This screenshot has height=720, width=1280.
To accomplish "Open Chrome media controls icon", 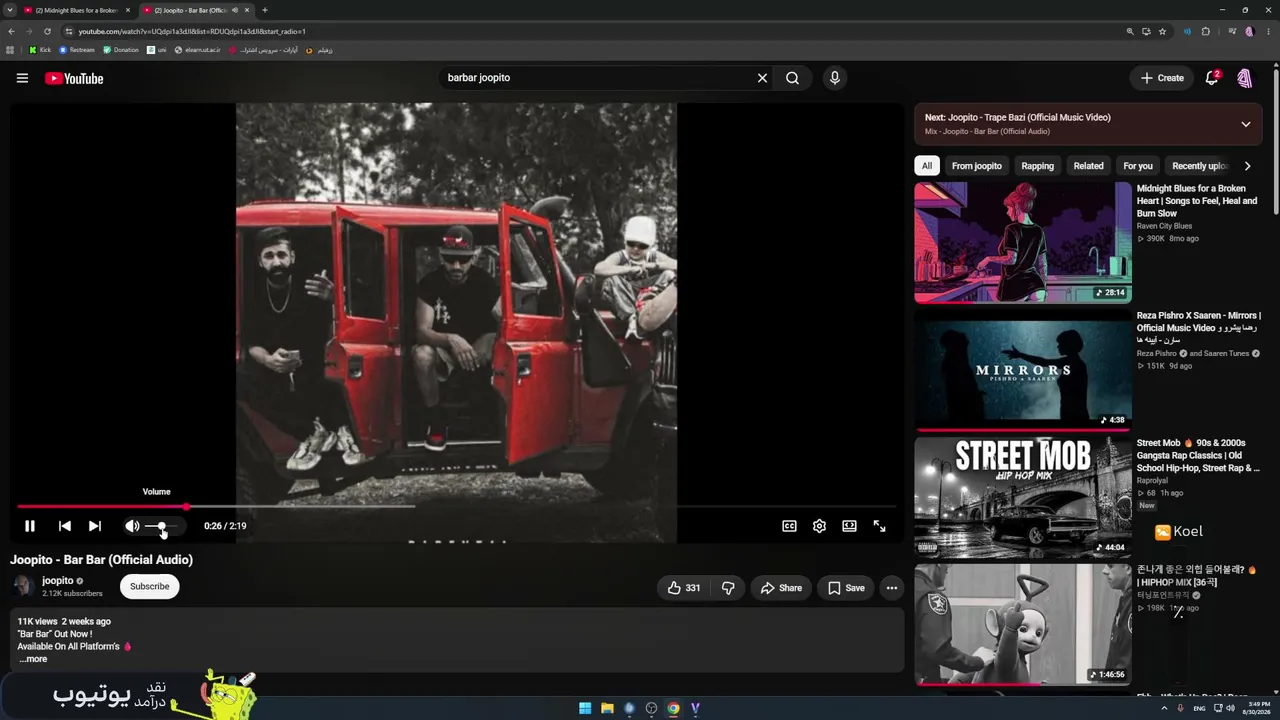I will 1232,31.
